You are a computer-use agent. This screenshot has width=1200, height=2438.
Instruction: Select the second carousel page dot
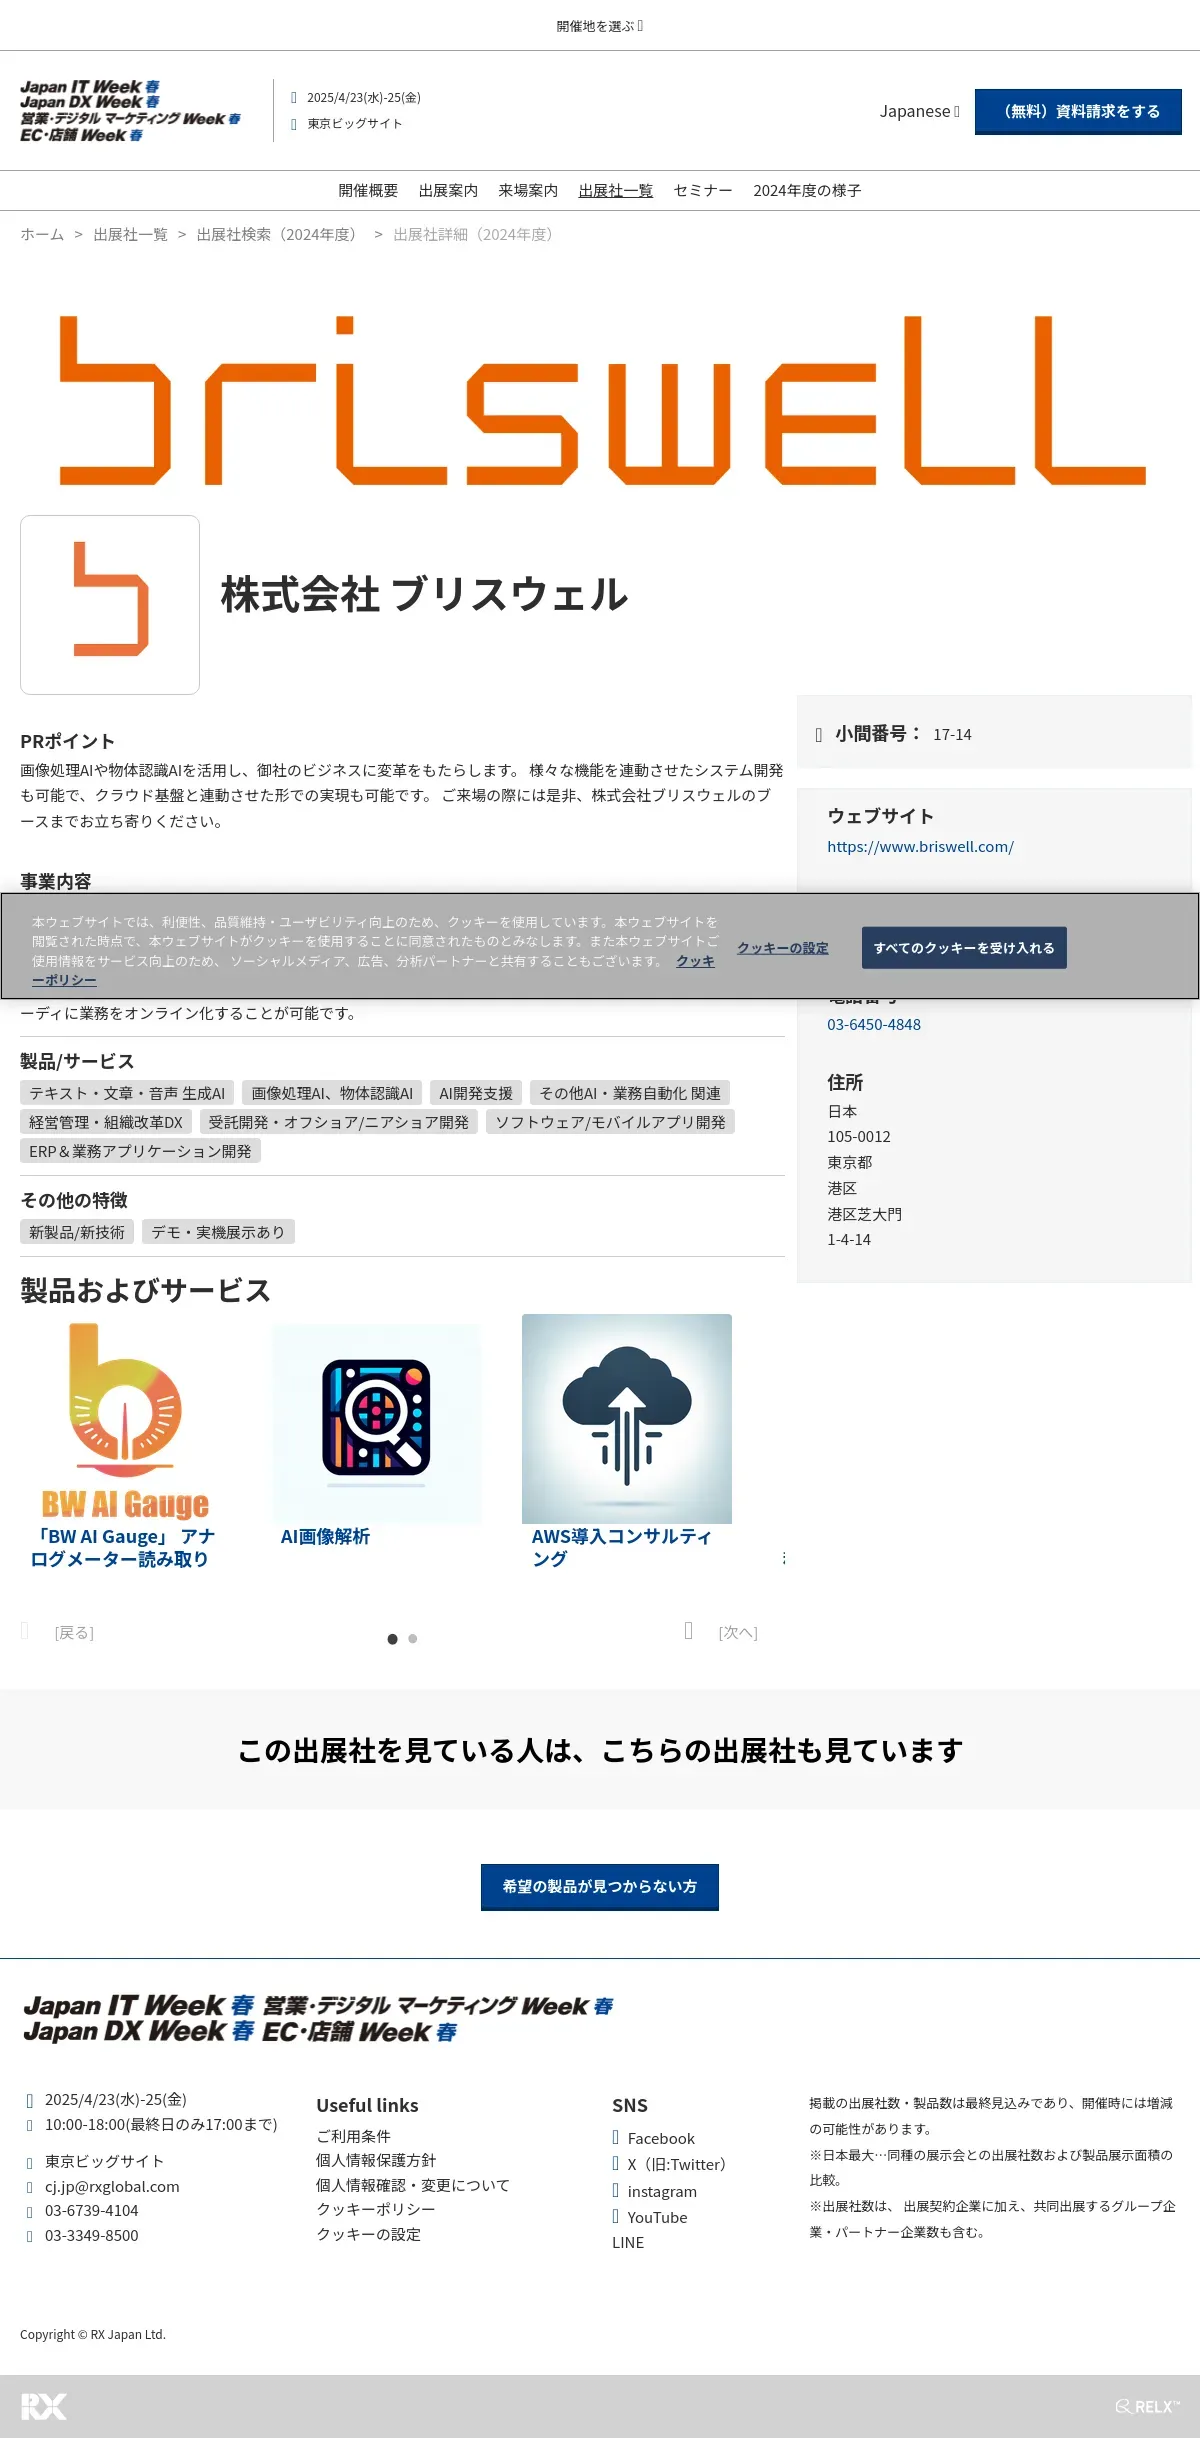click(x=413, y=1639)
